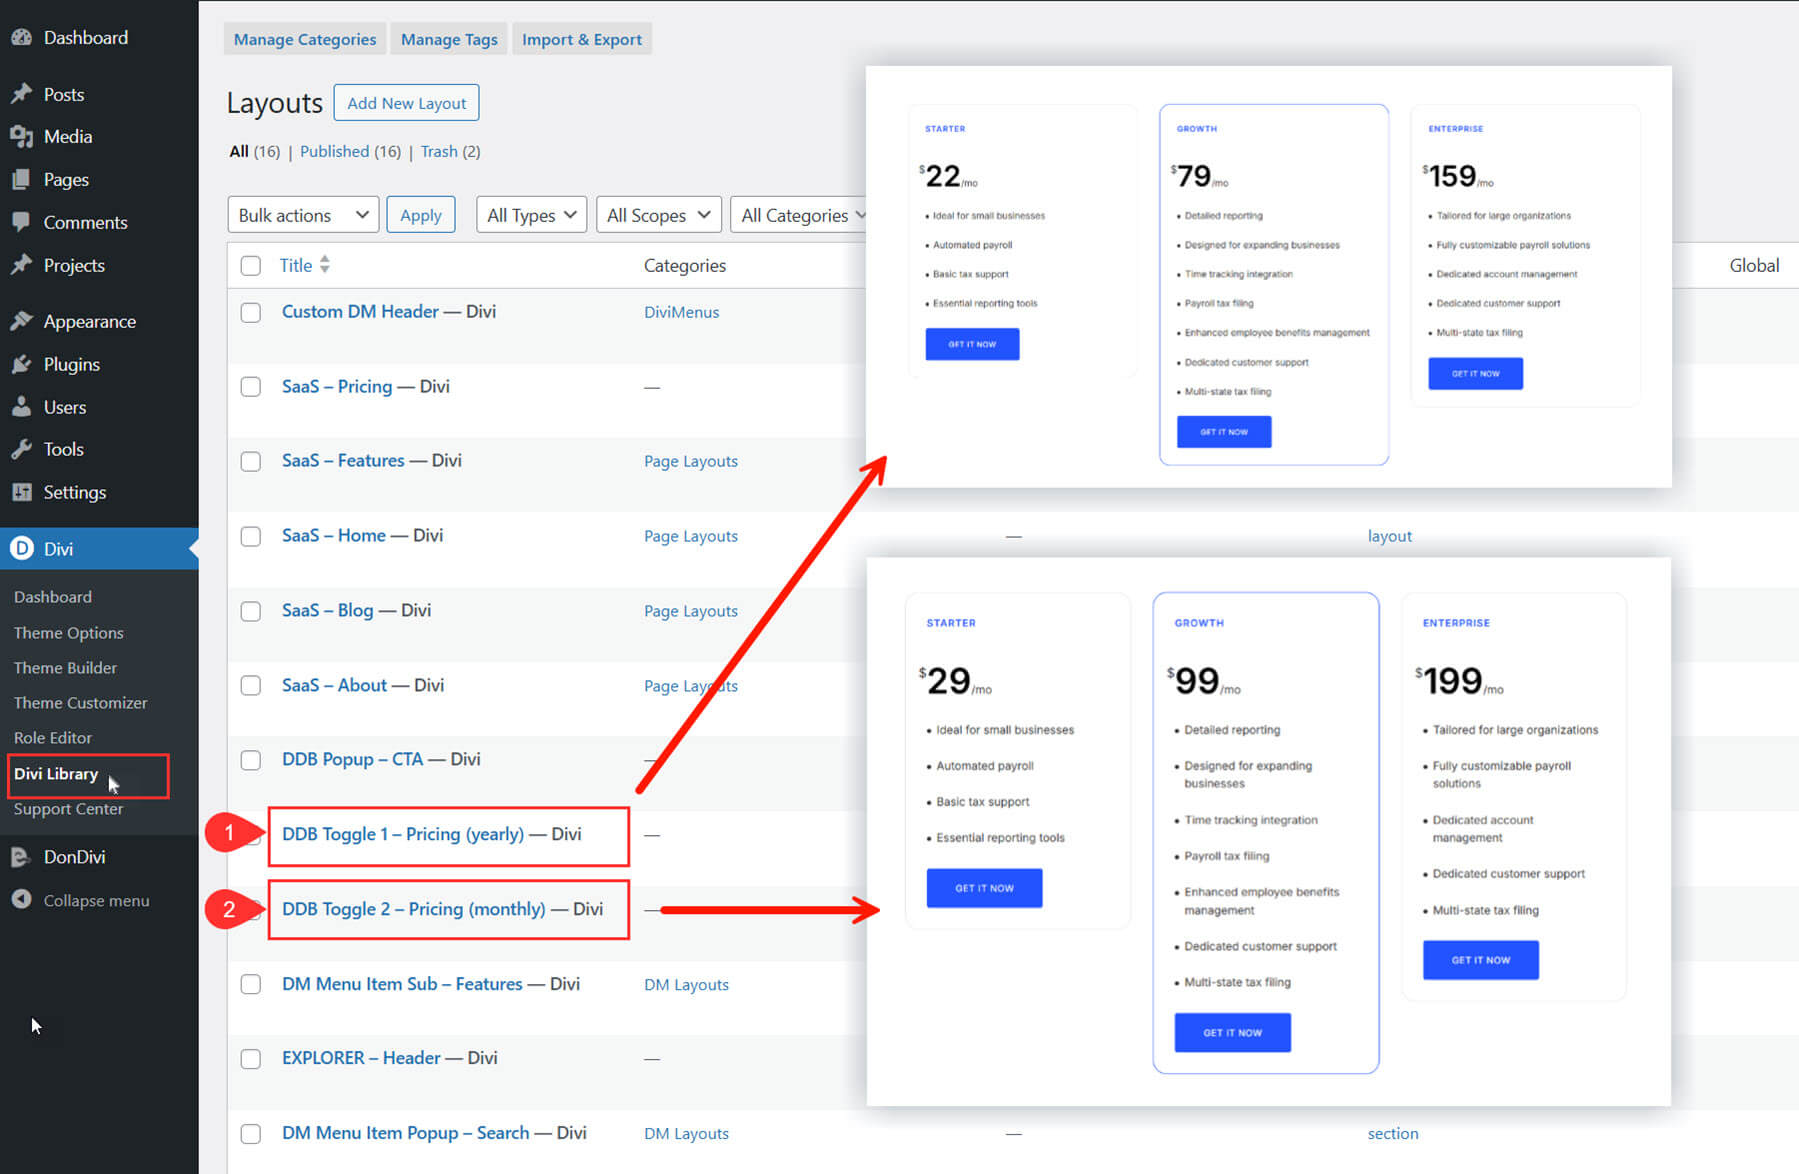This screenshot has height=1174, width=1799.
Task: Click the Divi logo icon in sidebar
Action: [x=22, y=548]
